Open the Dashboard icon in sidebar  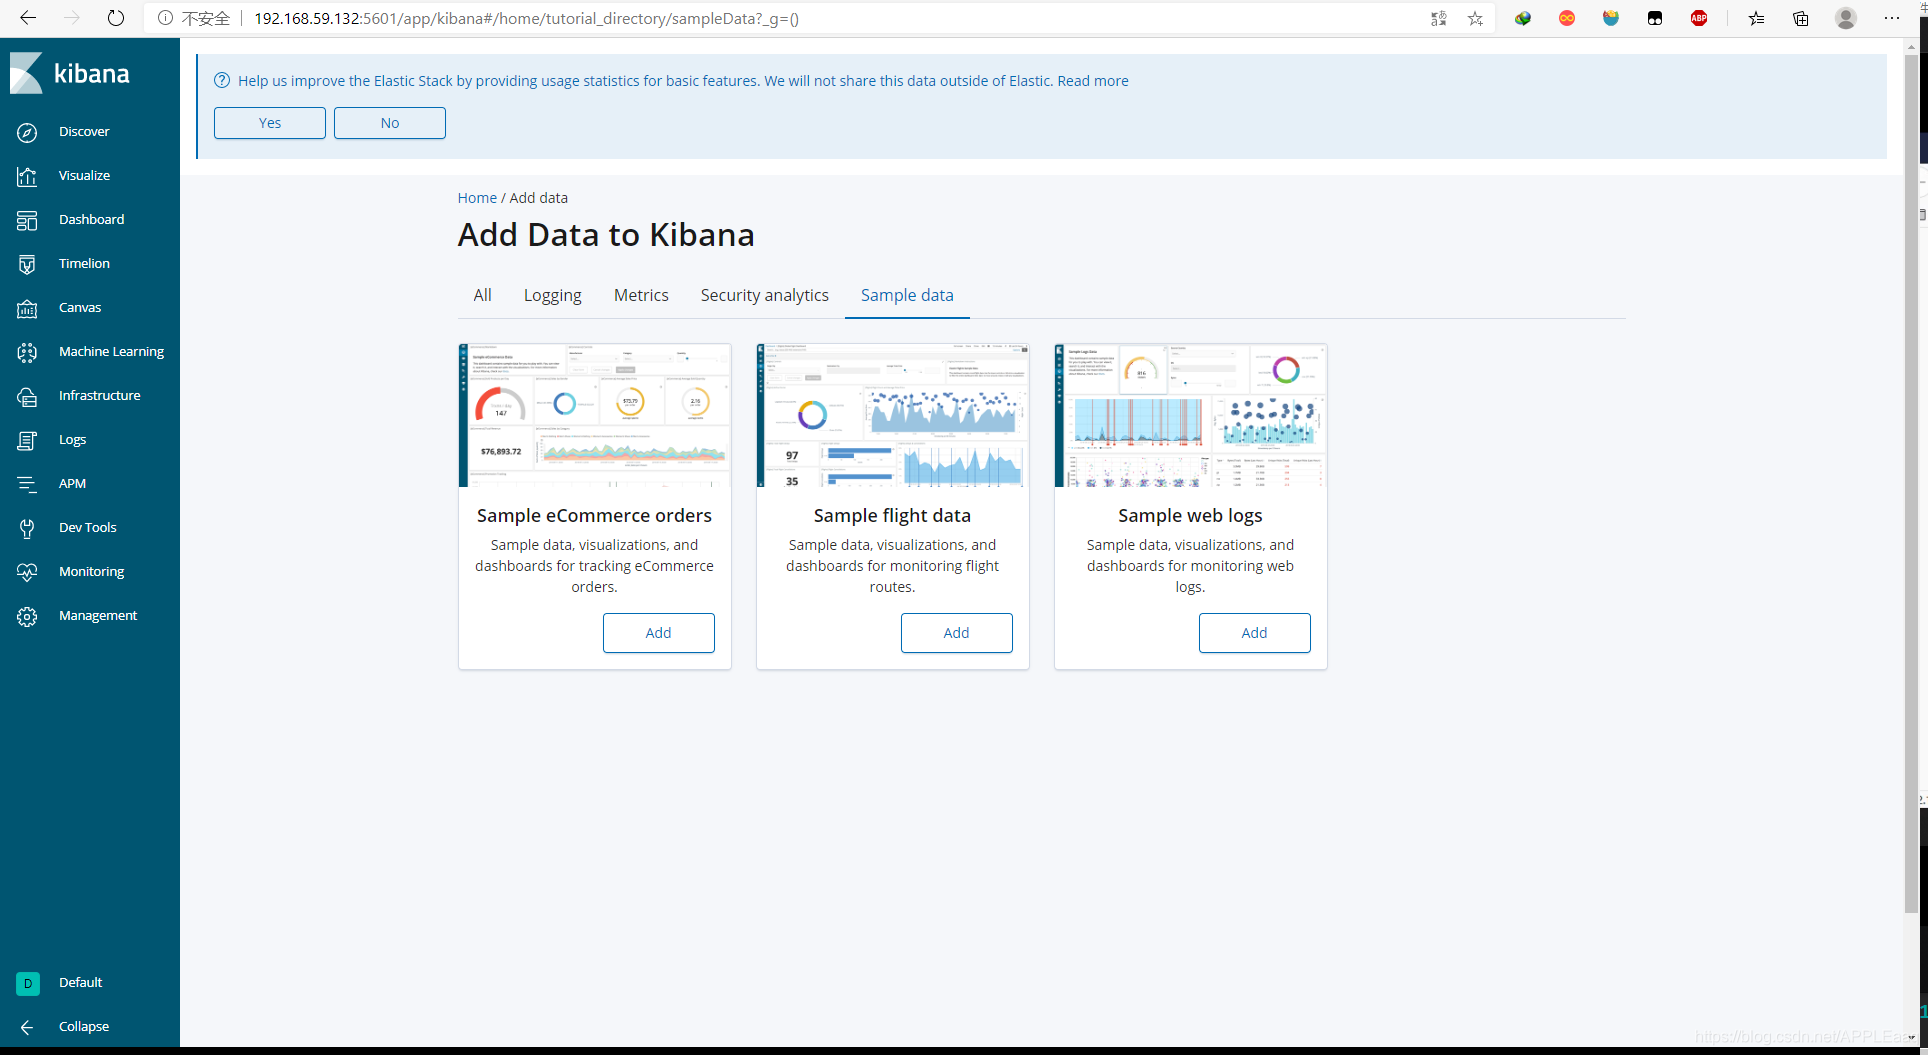pos(27,220)
